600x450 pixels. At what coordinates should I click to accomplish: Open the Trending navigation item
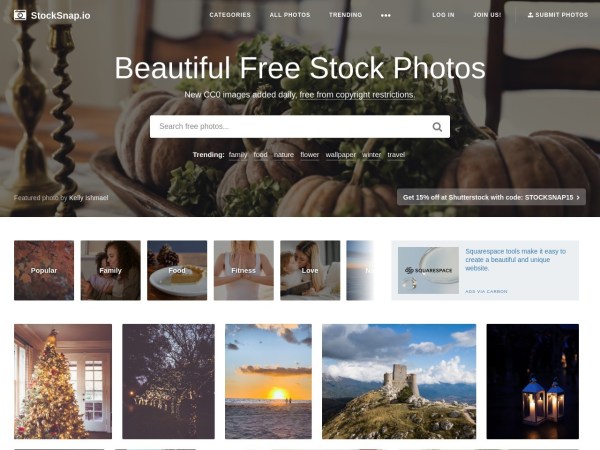pyautogui.click(x=345, y=15)
